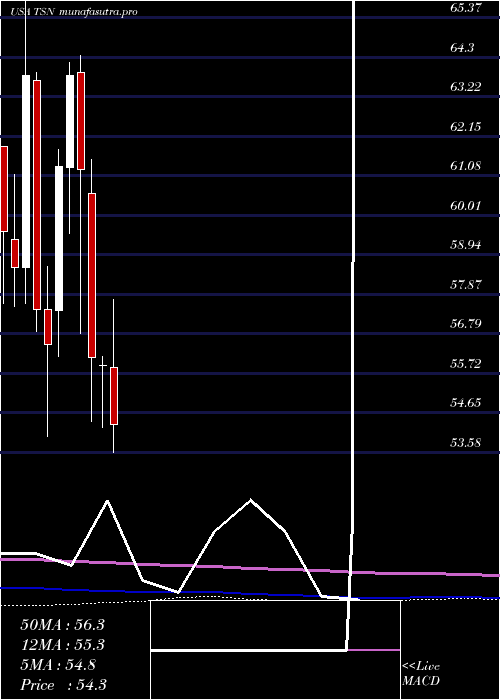Click the '12MA : 55.3' readout
500x700 pixels.
(x=62, y=645)
